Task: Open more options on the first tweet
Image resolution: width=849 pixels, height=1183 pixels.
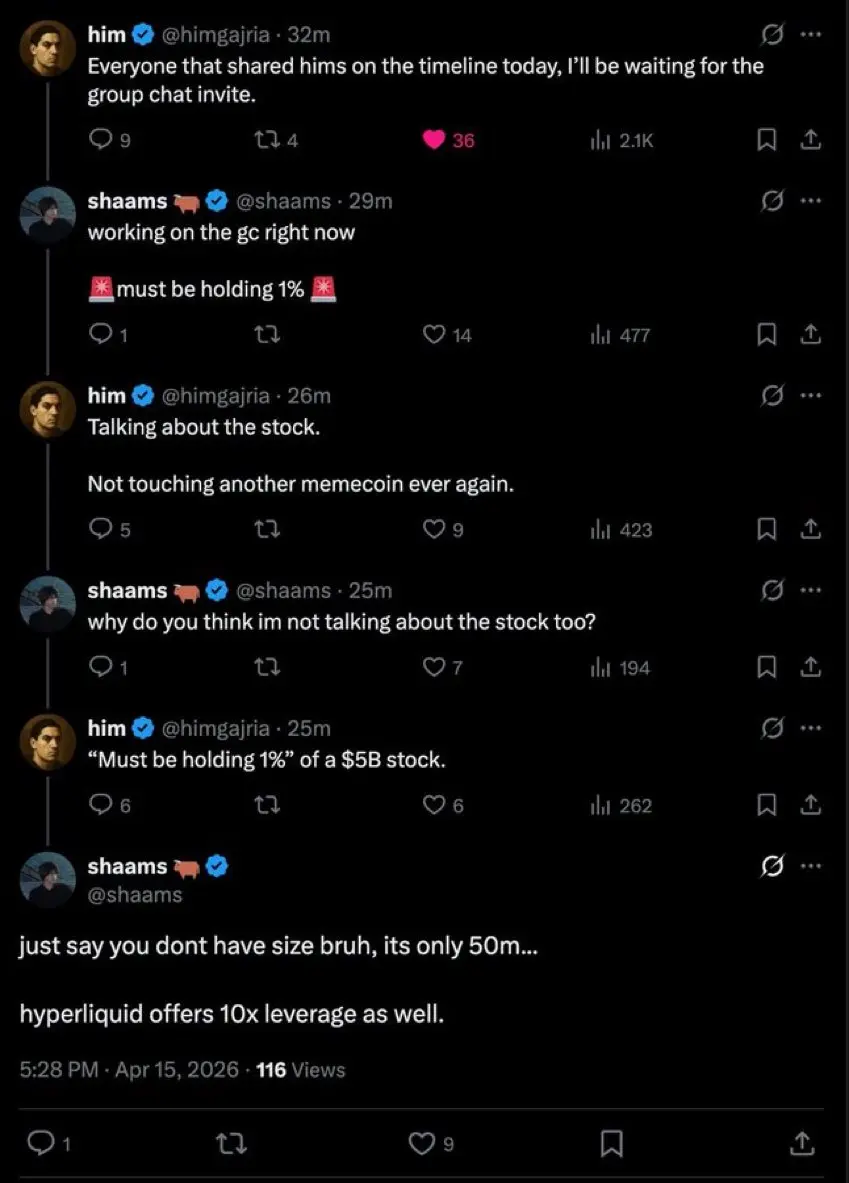Action: point(811,35)
